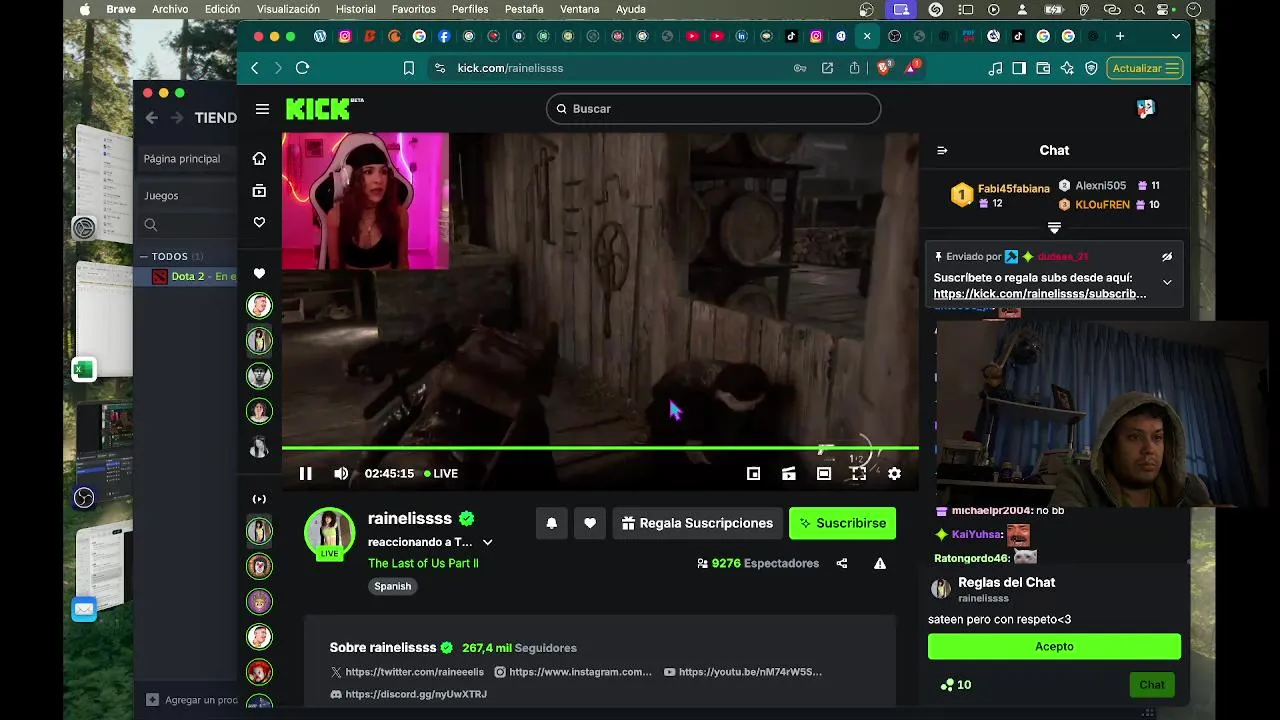Image resolution: width=1280 pixels, height=720 pixels.
Task: Open the Historial menu
Action: 356,9
